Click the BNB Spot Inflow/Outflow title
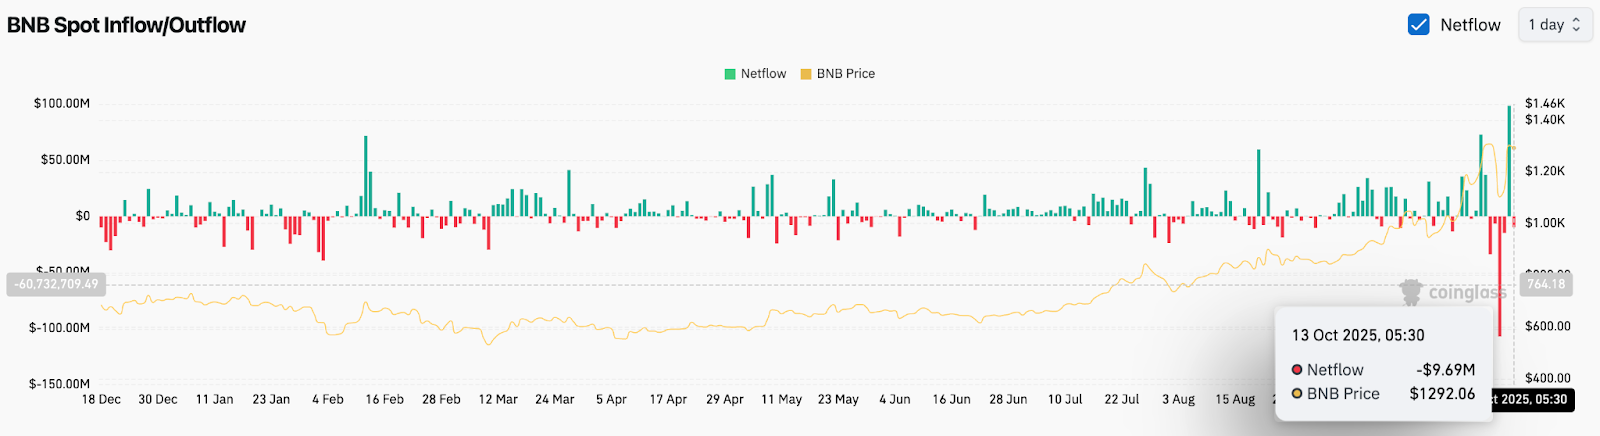 [126, 25]
